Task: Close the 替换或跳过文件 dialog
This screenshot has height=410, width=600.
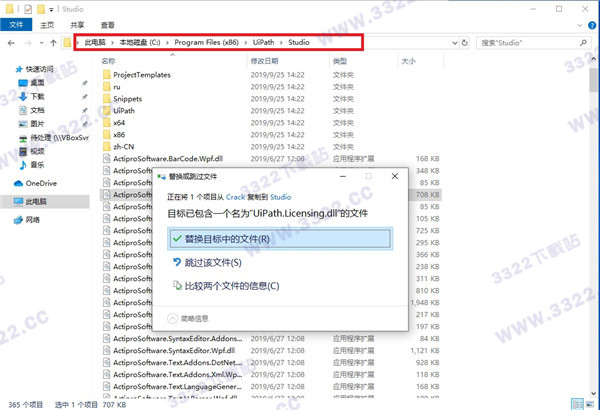Action: point(395,176)
